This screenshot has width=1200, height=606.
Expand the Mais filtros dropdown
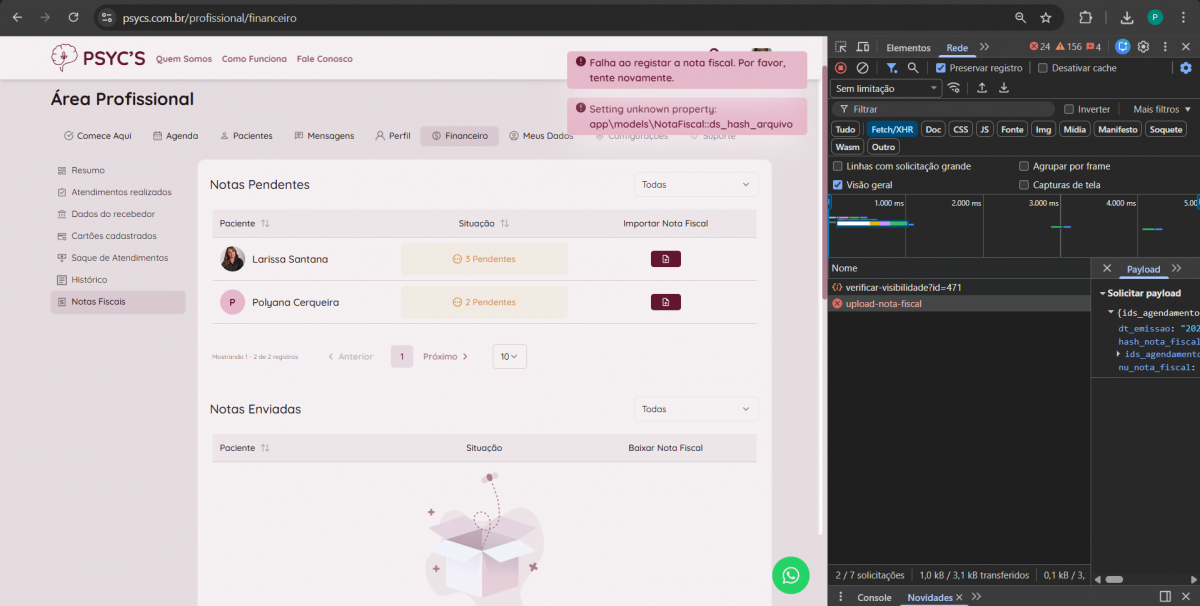pyautogui.click(x=1162, y=109)
